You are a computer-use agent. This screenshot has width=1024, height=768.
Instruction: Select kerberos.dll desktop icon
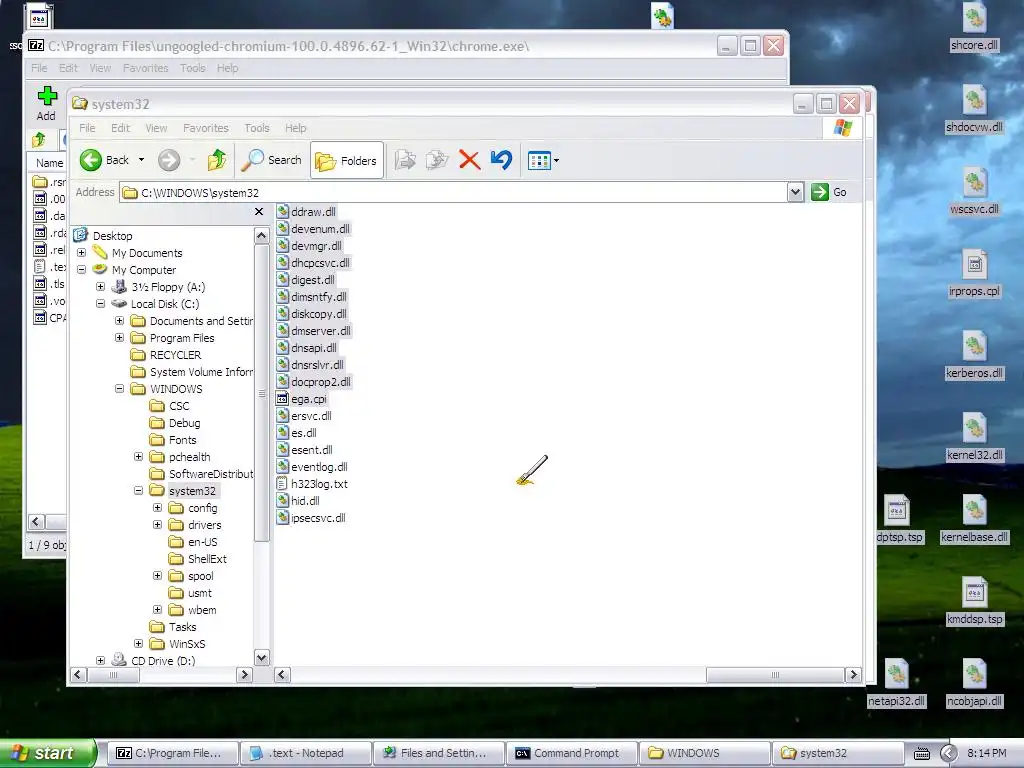pos(974,357)
